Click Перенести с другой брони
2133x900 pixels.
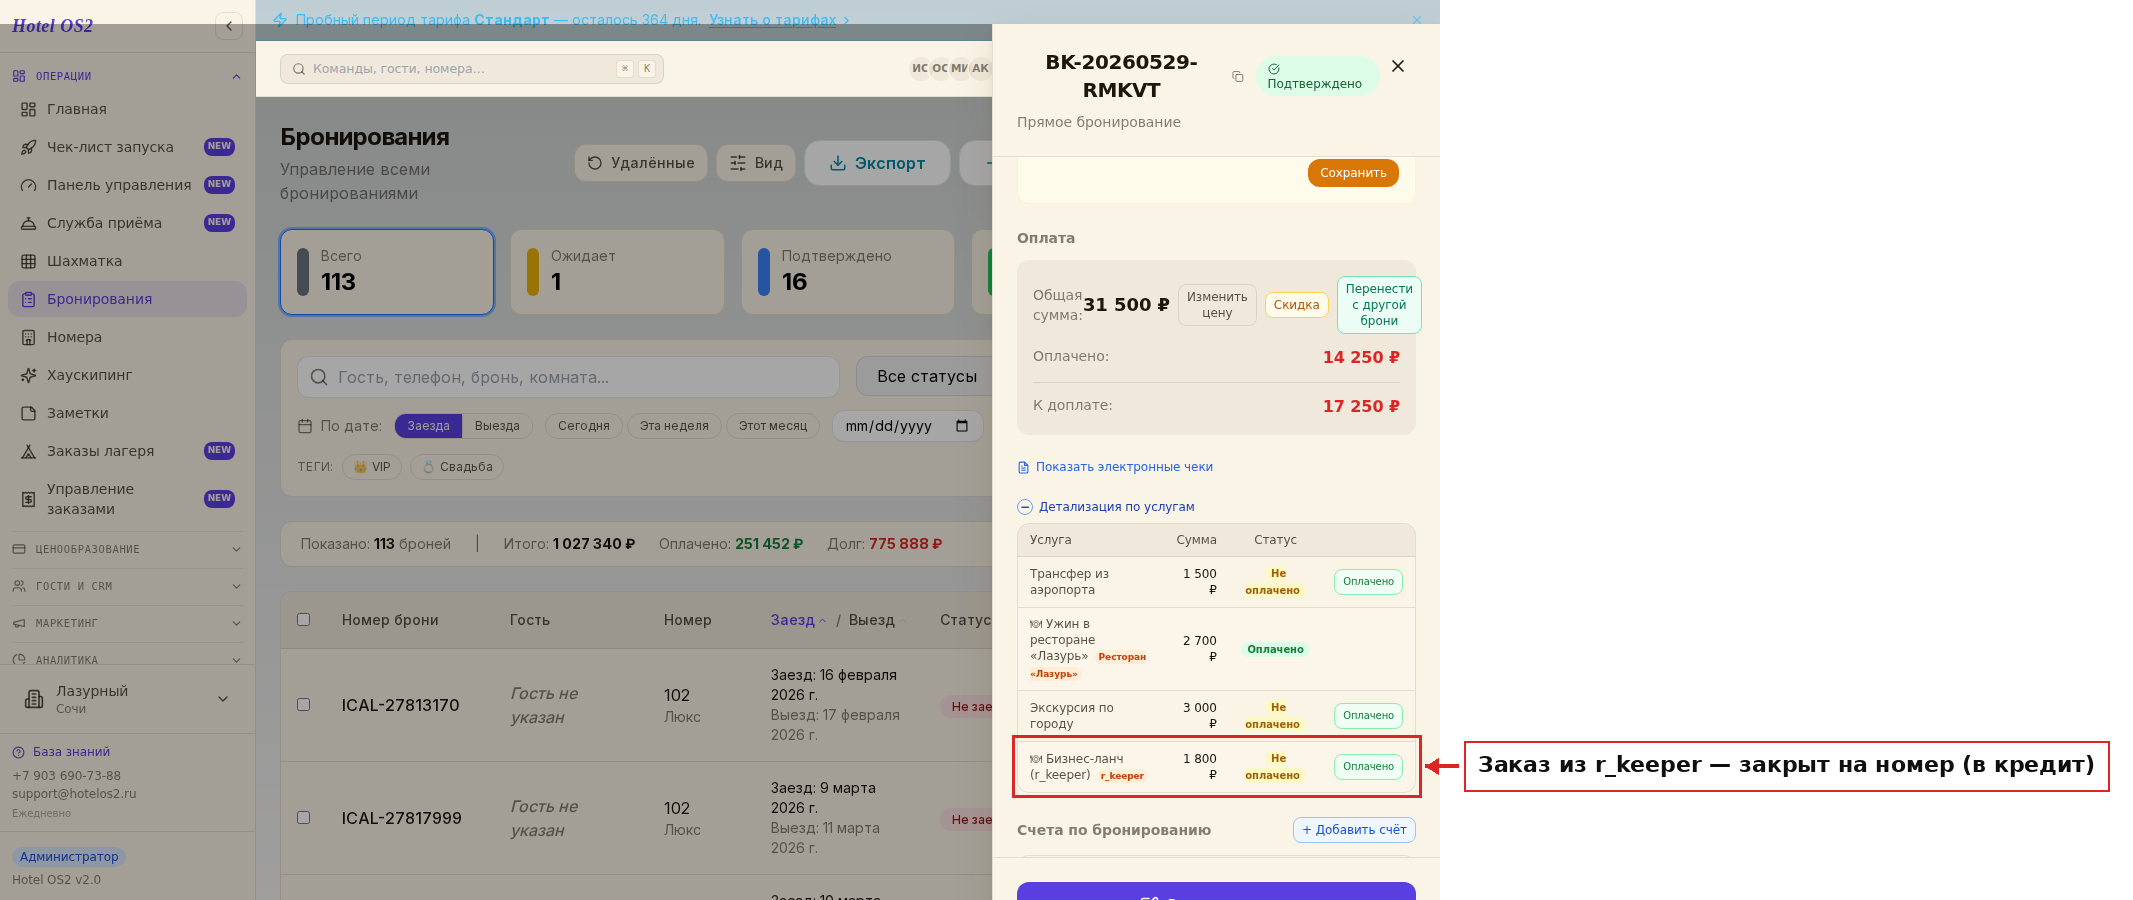(x=1379, y=305)
